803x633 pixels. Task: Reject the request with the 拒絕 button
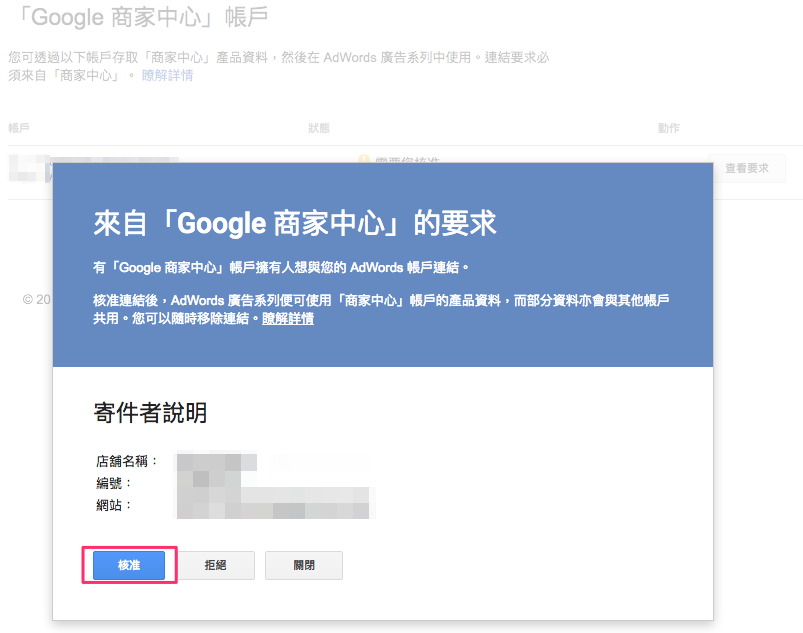(x=216, y=565)
